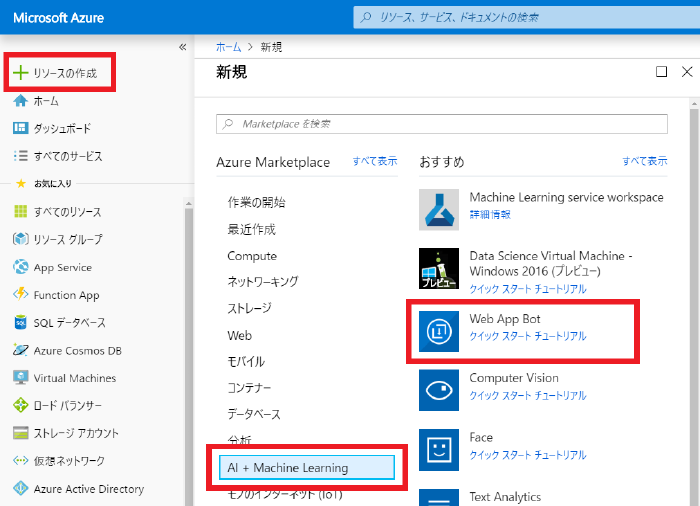Click the Computer Vision title text
The height and width of the screenshot is (506, 700).
(x=514, y=378)
